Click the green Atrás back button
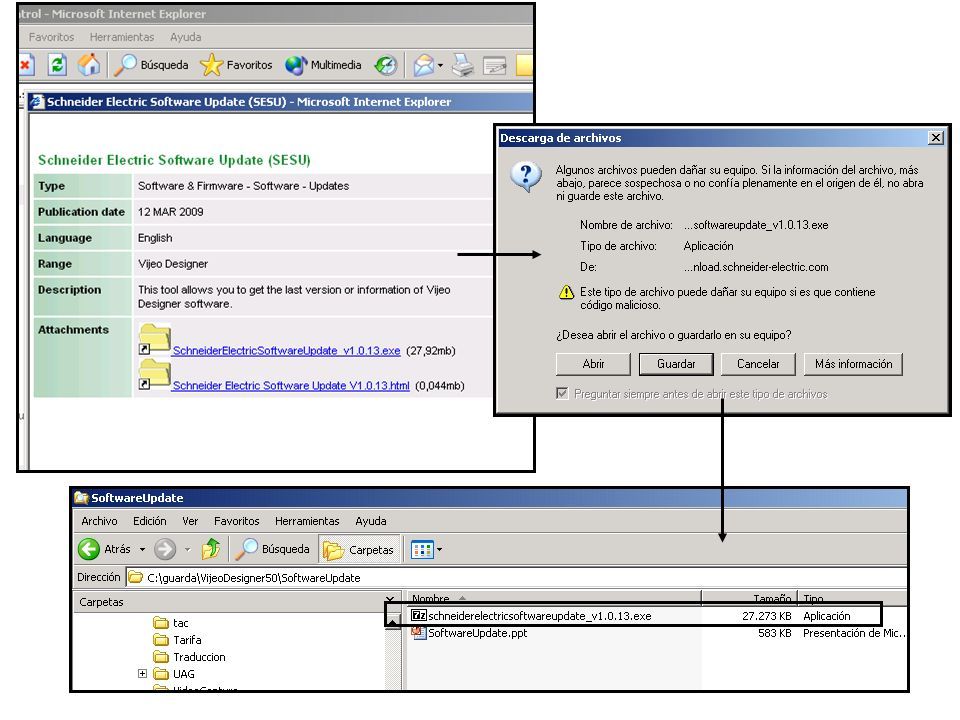This screenshot has width=960, height=720. pyautogui.click(x=105, y=549)
